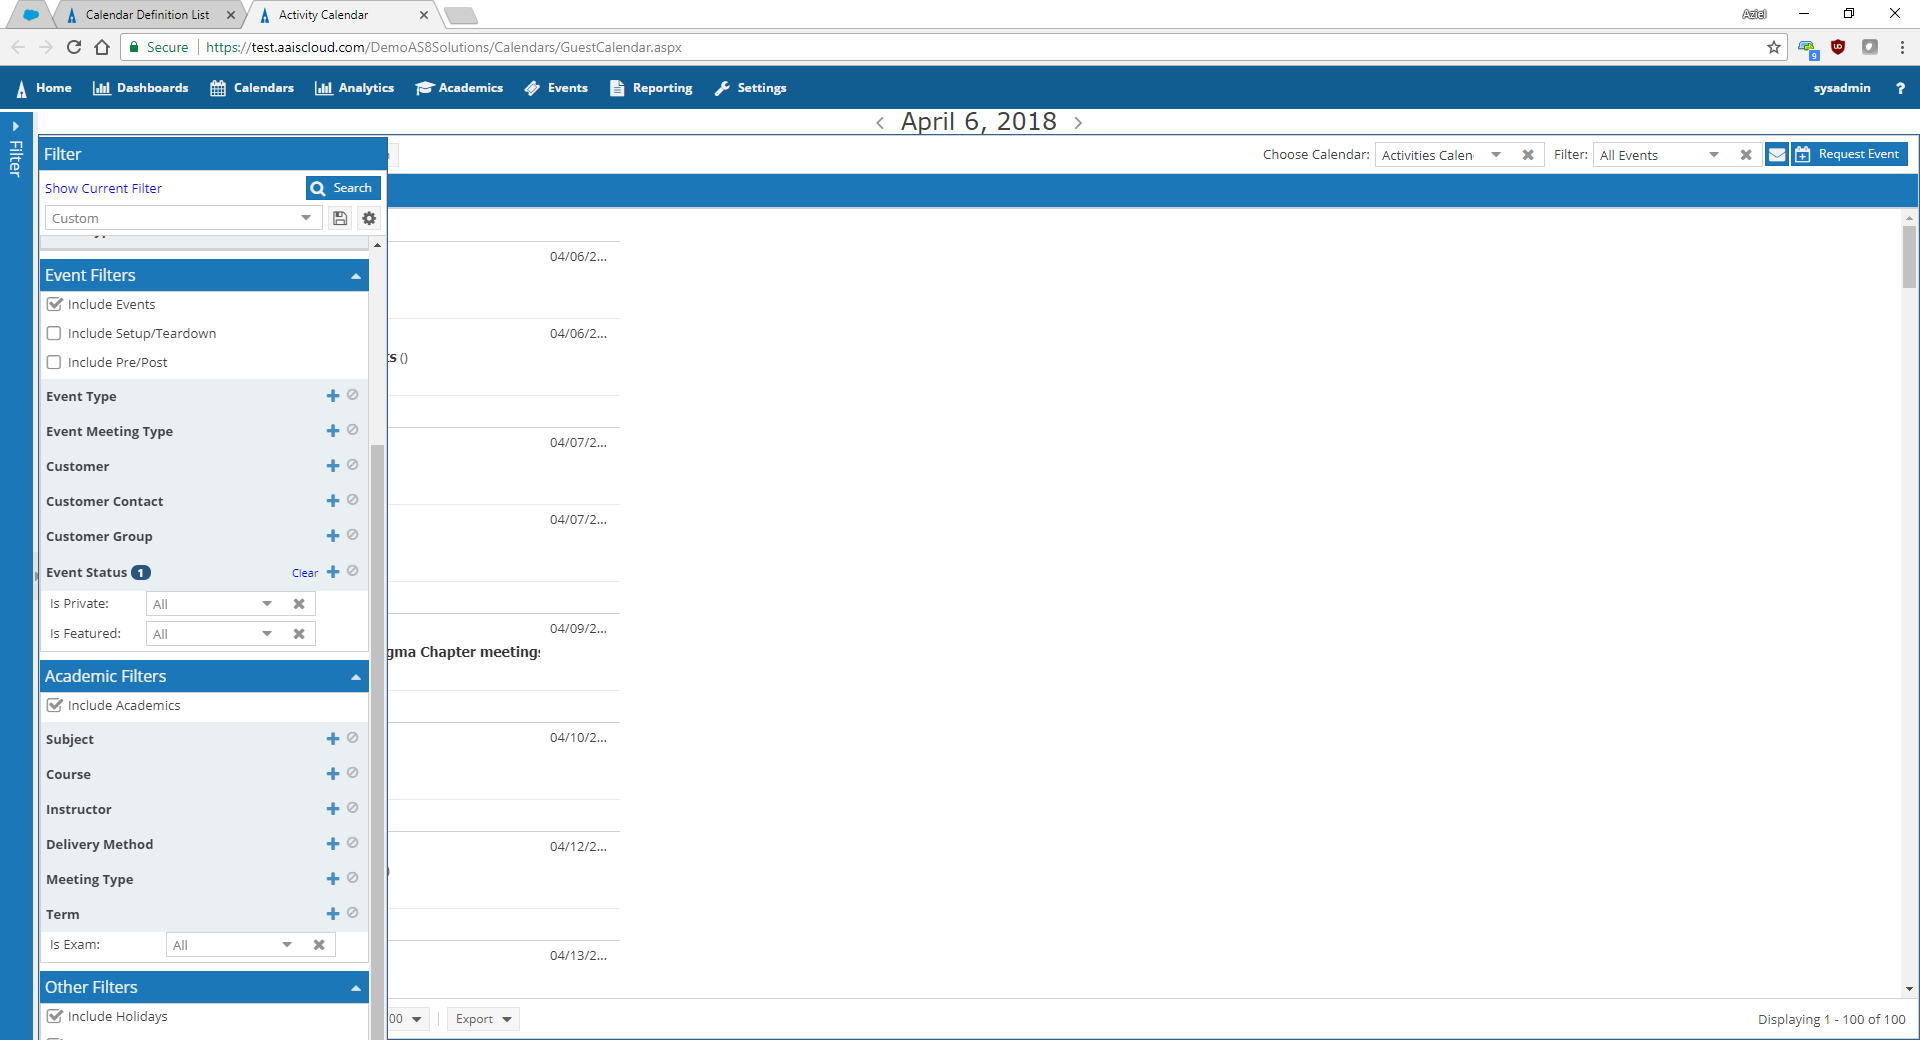
Task: Clear the Is Private value
Action: click(x=299, y=604)
